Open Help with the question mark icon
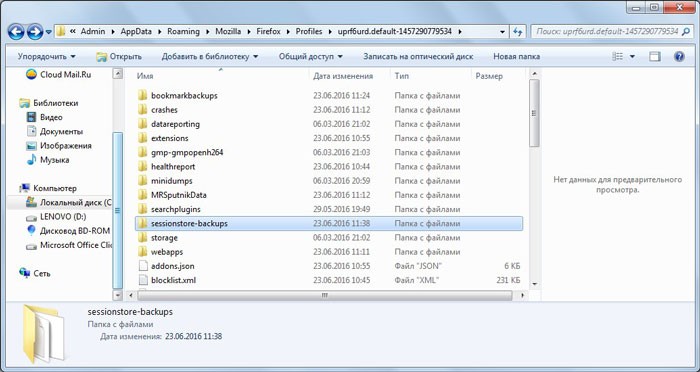Viewport: 700px width, 372px height. (679, 57)
